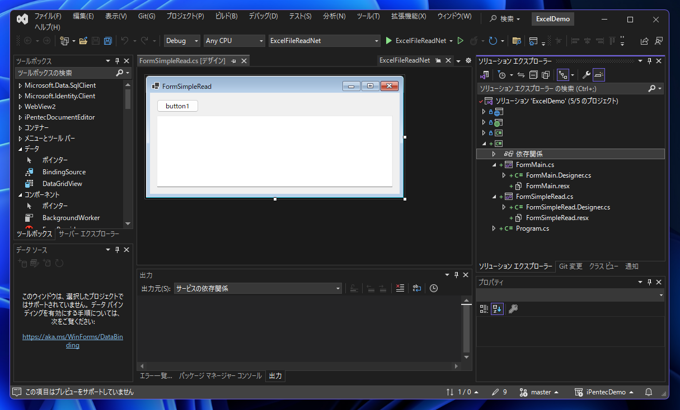Toggle Preview Selected Items in Solution Explorer

(598, 75)
